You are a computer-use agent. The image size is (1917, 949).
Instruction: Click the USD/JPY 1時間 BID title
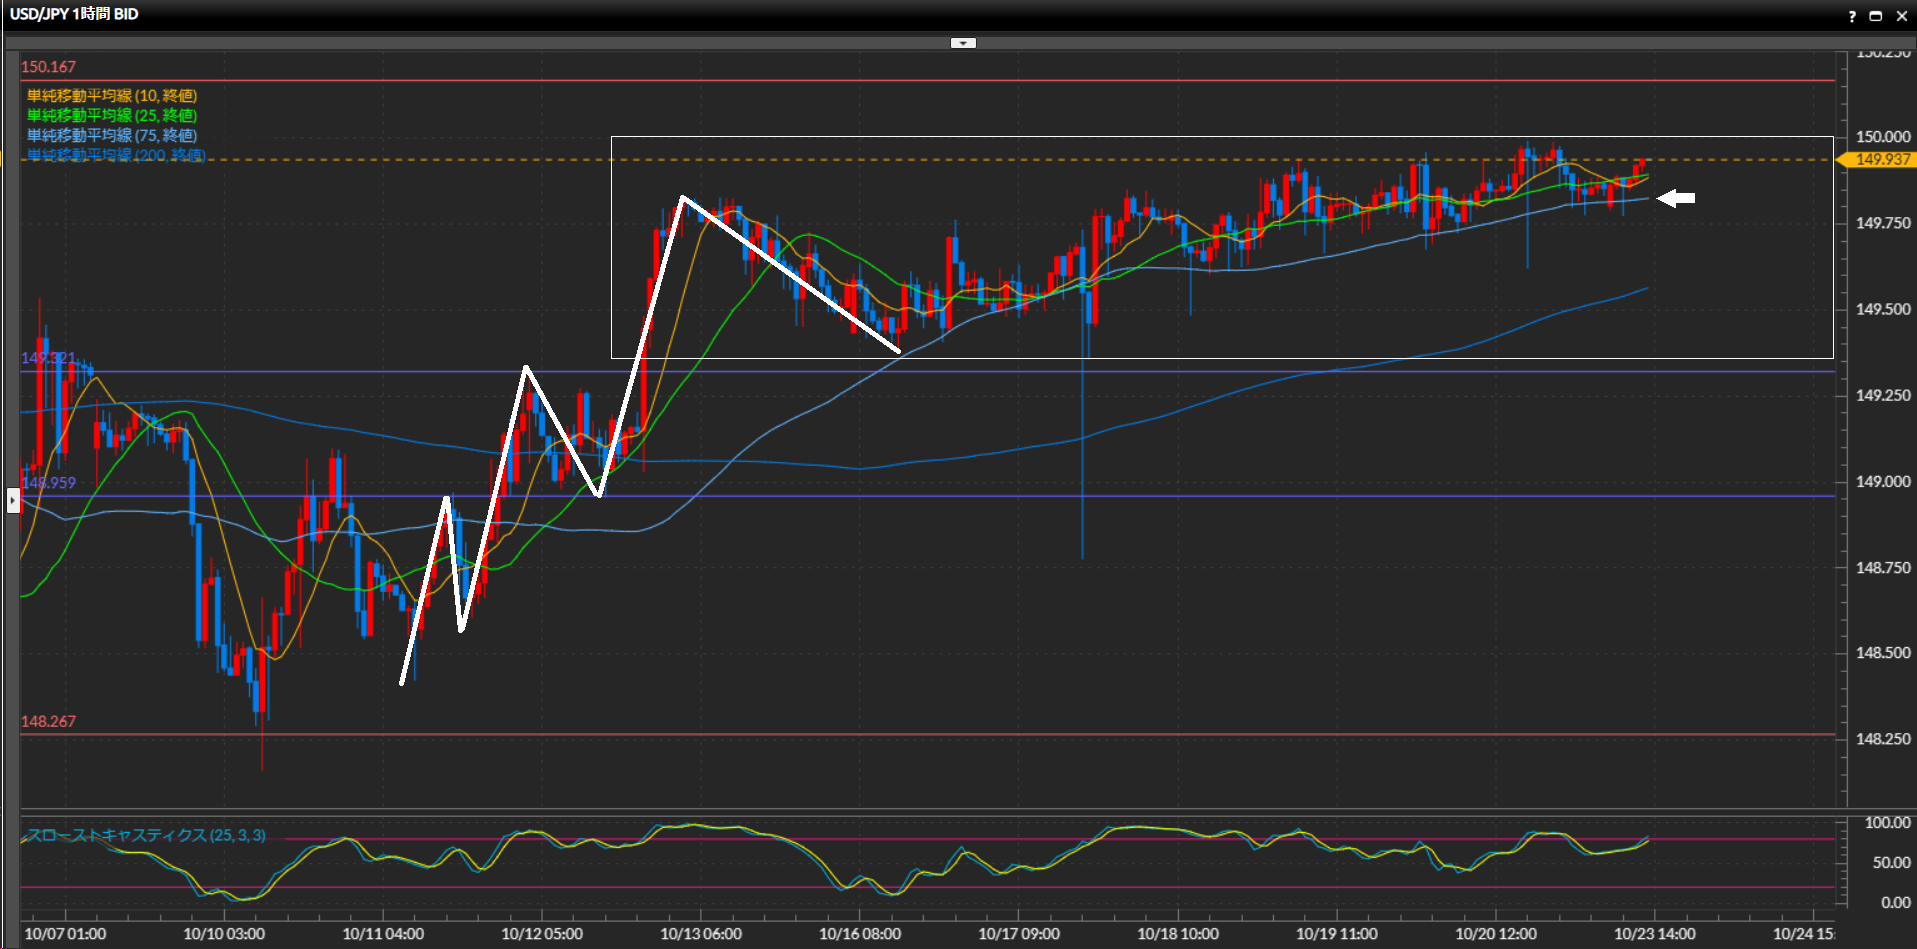pos(74,14)
